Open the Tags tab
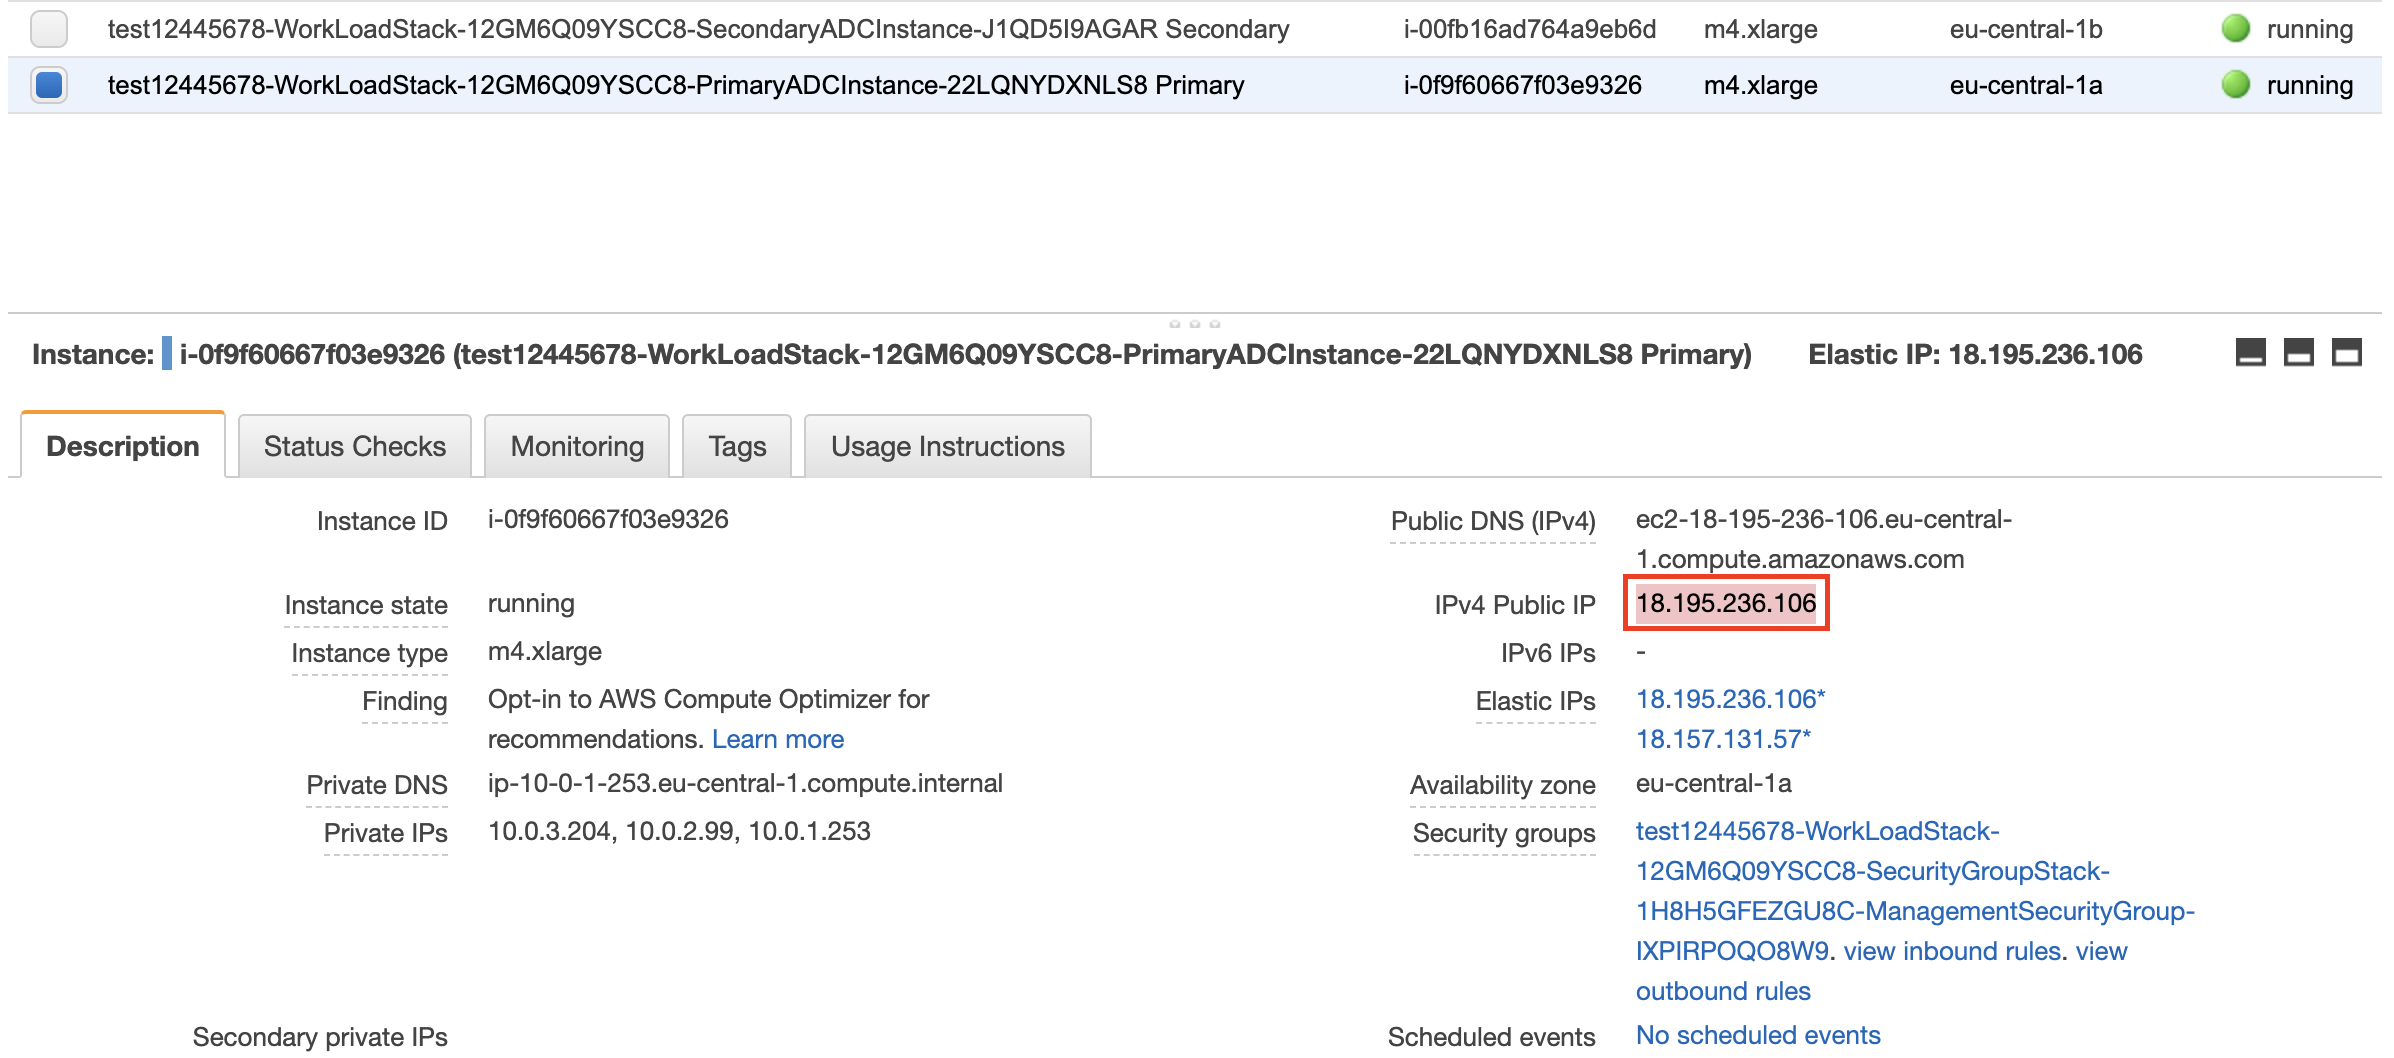The width and height of the screenshot is (2394, 1058). (x=737, y=446)
